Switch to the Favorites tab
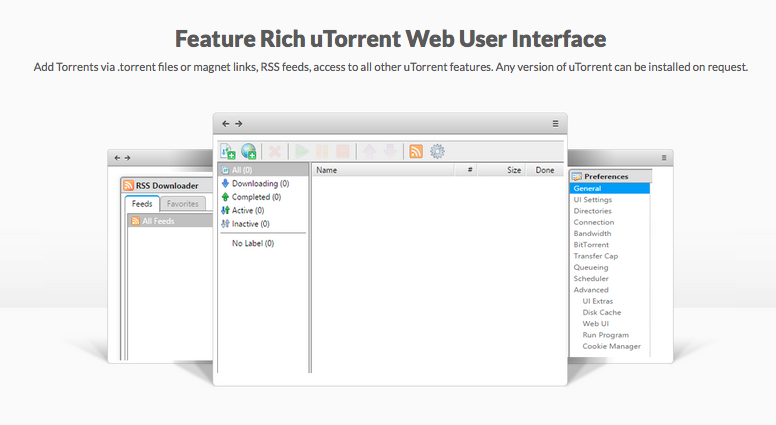776x425 pixels. [183, 204]
